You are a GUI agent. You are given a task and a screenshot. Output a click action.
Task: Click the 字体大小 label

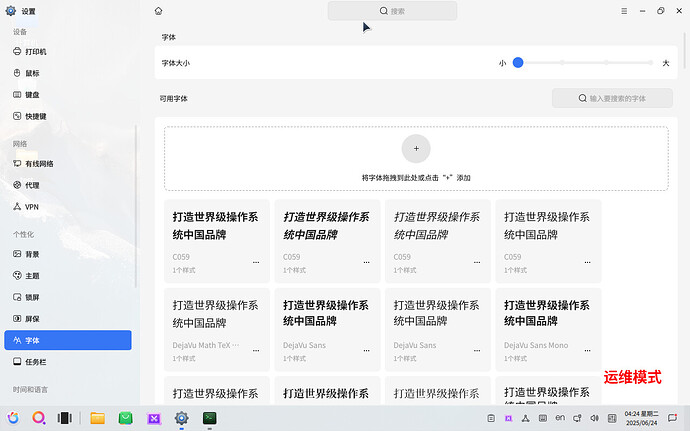(x=176, y=63)
